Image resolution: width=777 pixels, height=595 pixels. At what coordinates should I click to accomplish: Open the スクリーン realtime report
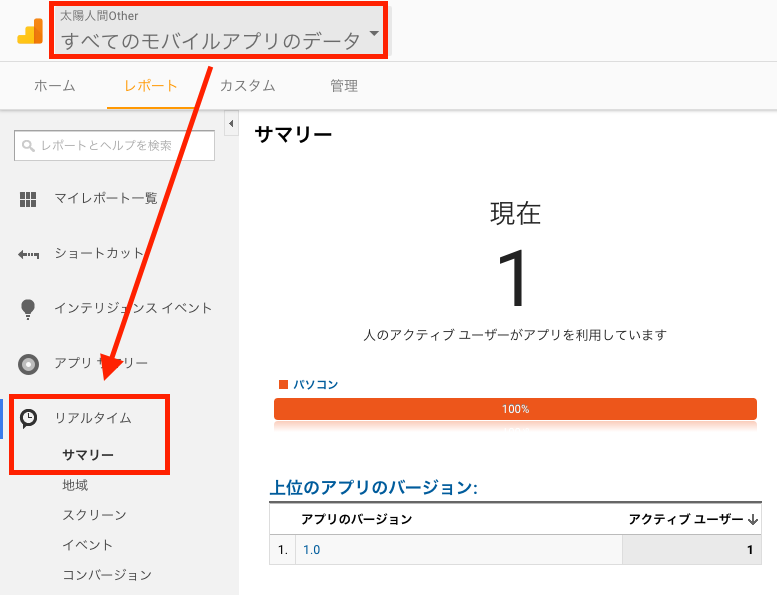94,515
